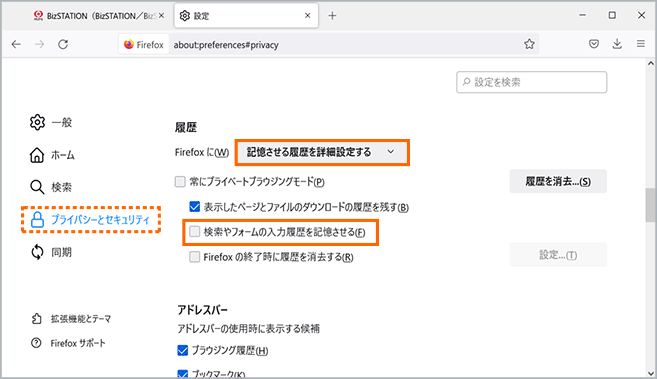
Task: Enable Firefox の終了時に履歴を消去する
Action: (x=194, y=257)
